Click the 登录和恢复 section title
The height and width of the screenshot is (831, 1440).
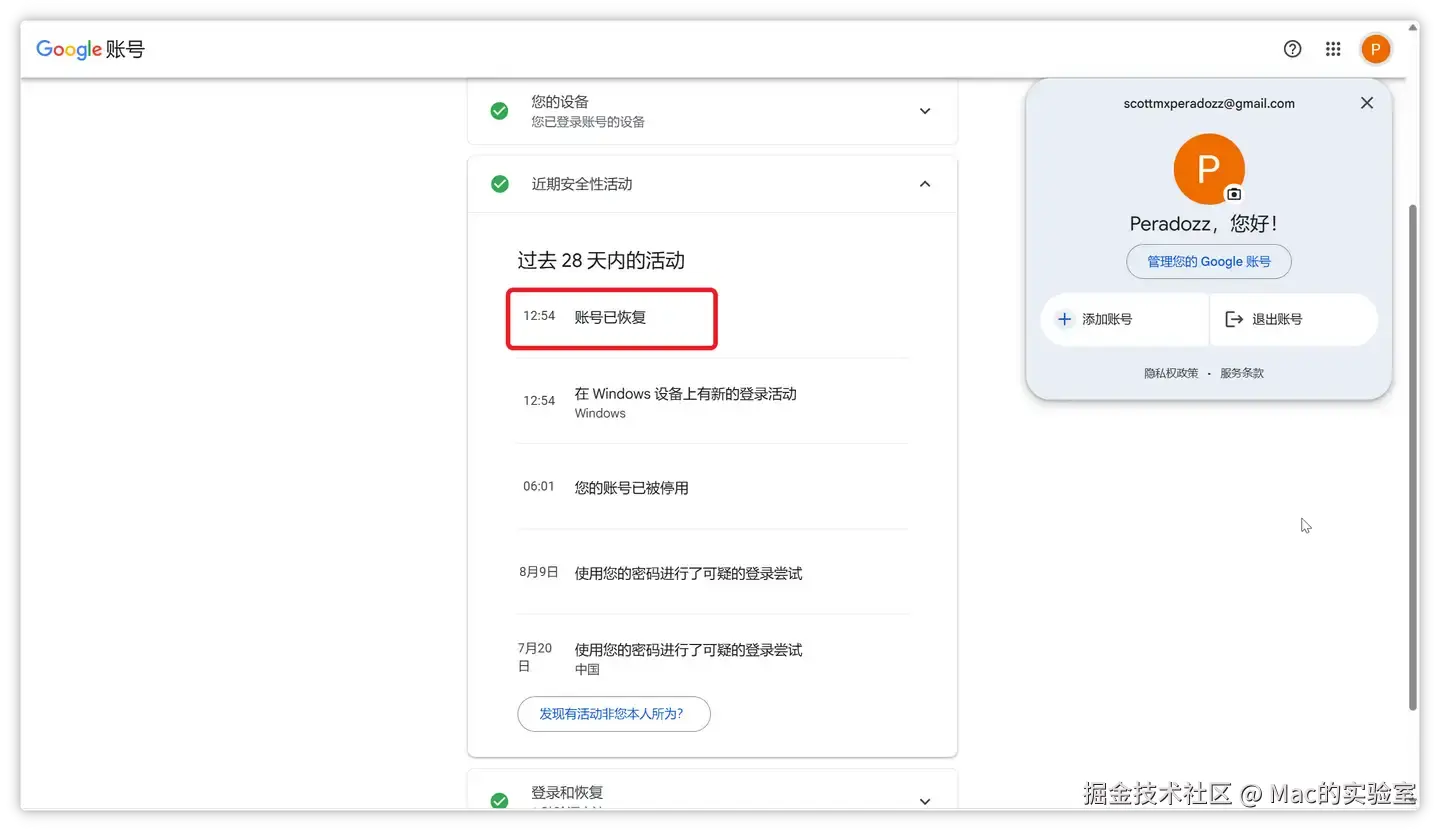(567, 792)
